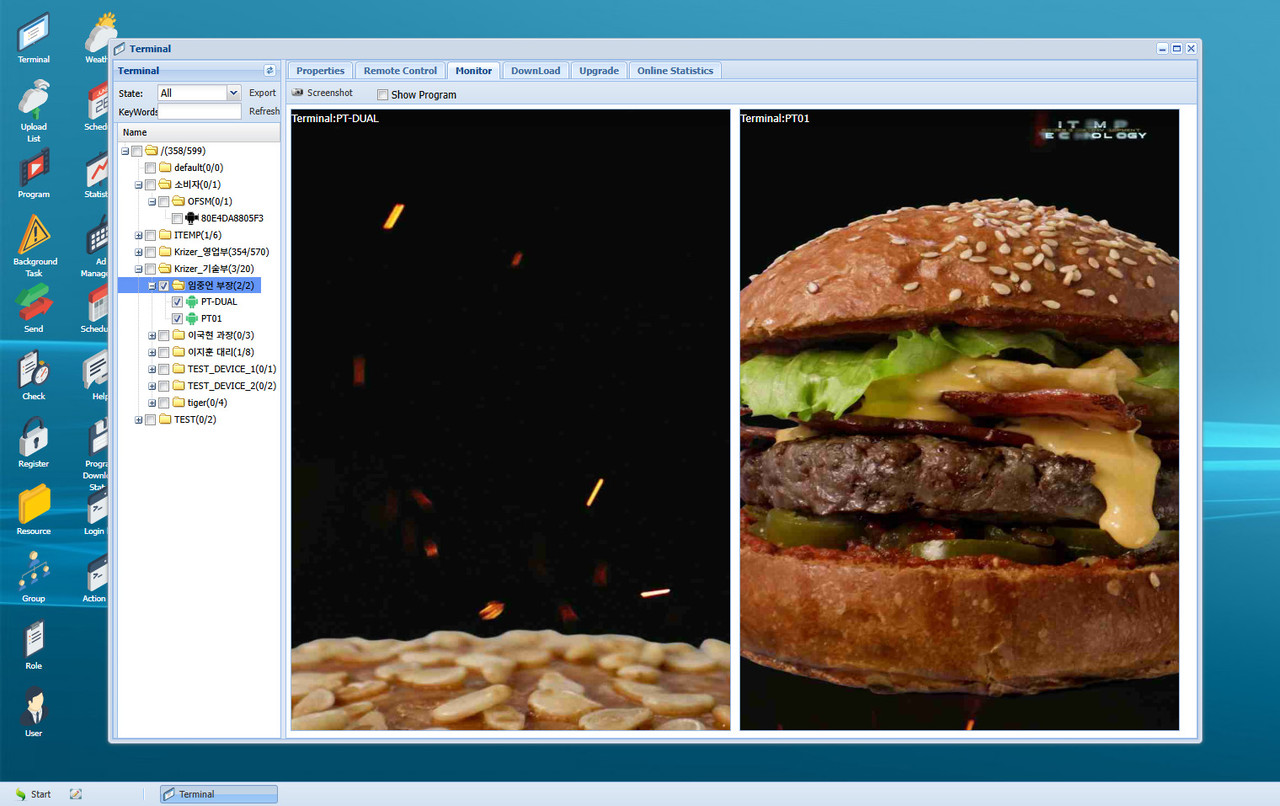Check the 80E4DA8805F3 device checkbox
1280x806 pixels.
click(177, 218)
